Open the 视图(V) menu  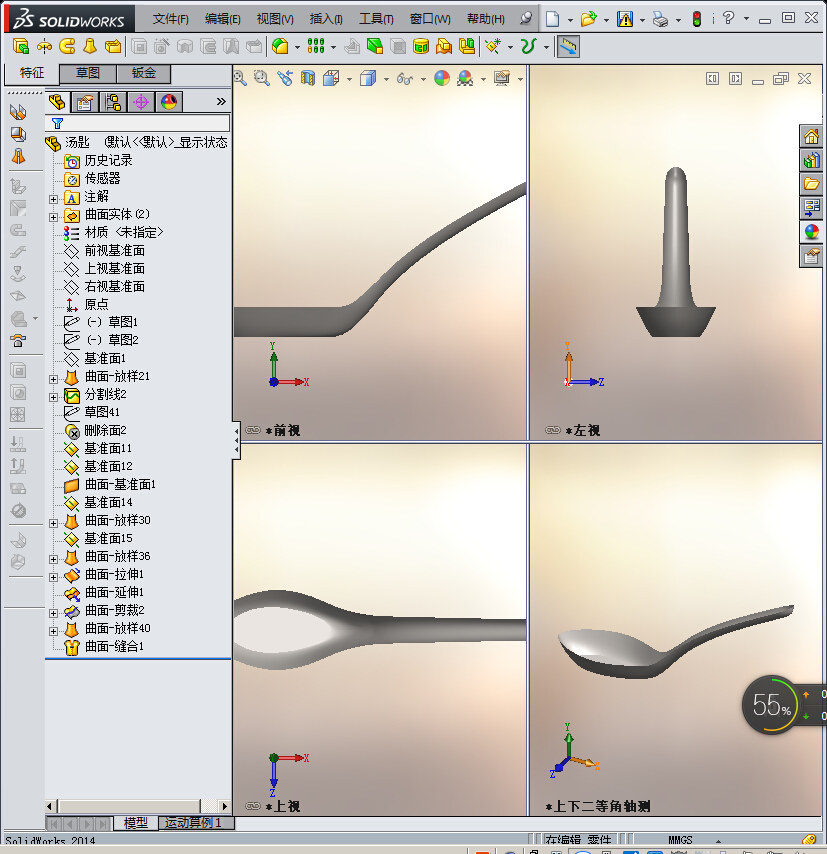click(275, 19)
